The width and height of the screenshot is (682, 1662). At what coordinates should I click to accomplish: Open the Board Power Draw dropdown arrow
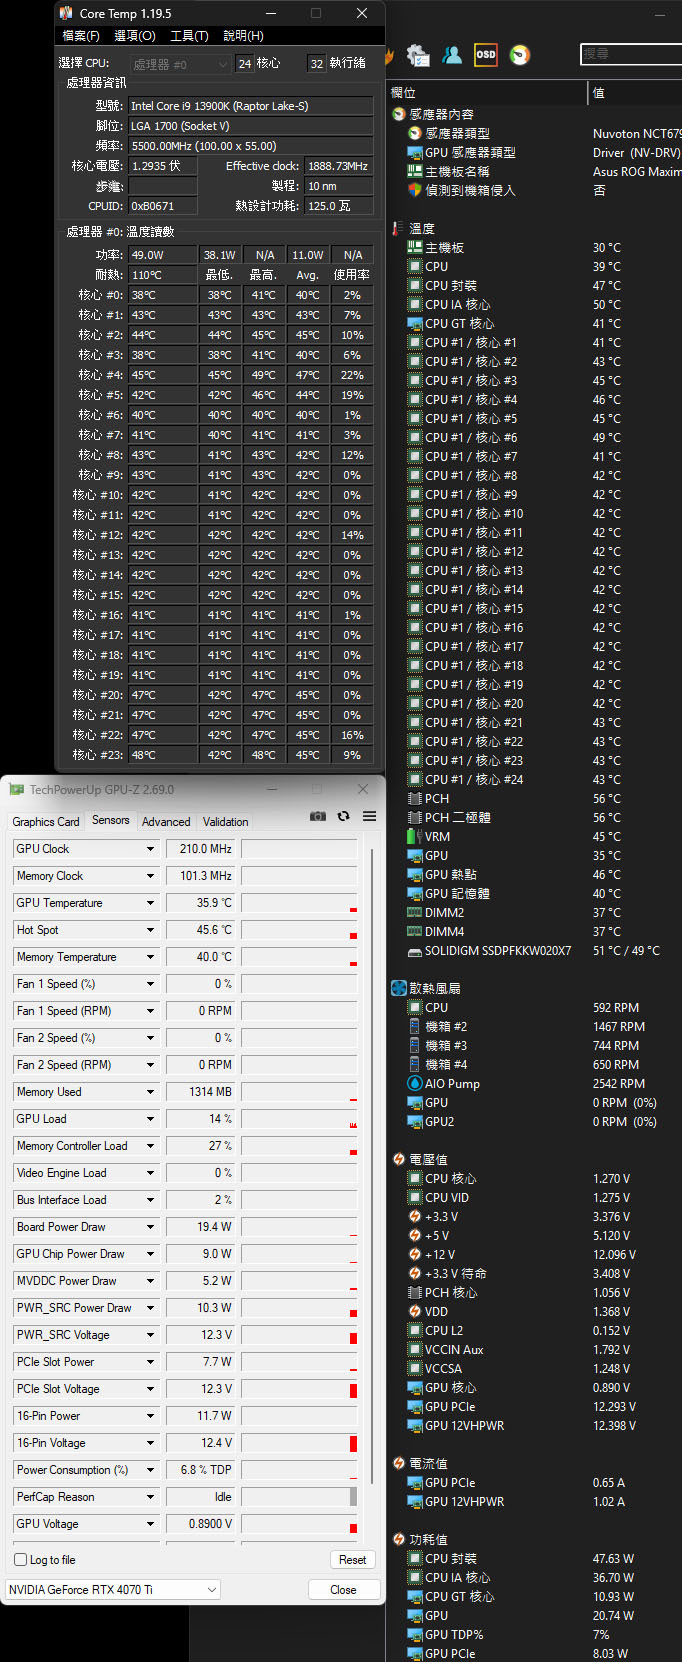coord(151,1227)
